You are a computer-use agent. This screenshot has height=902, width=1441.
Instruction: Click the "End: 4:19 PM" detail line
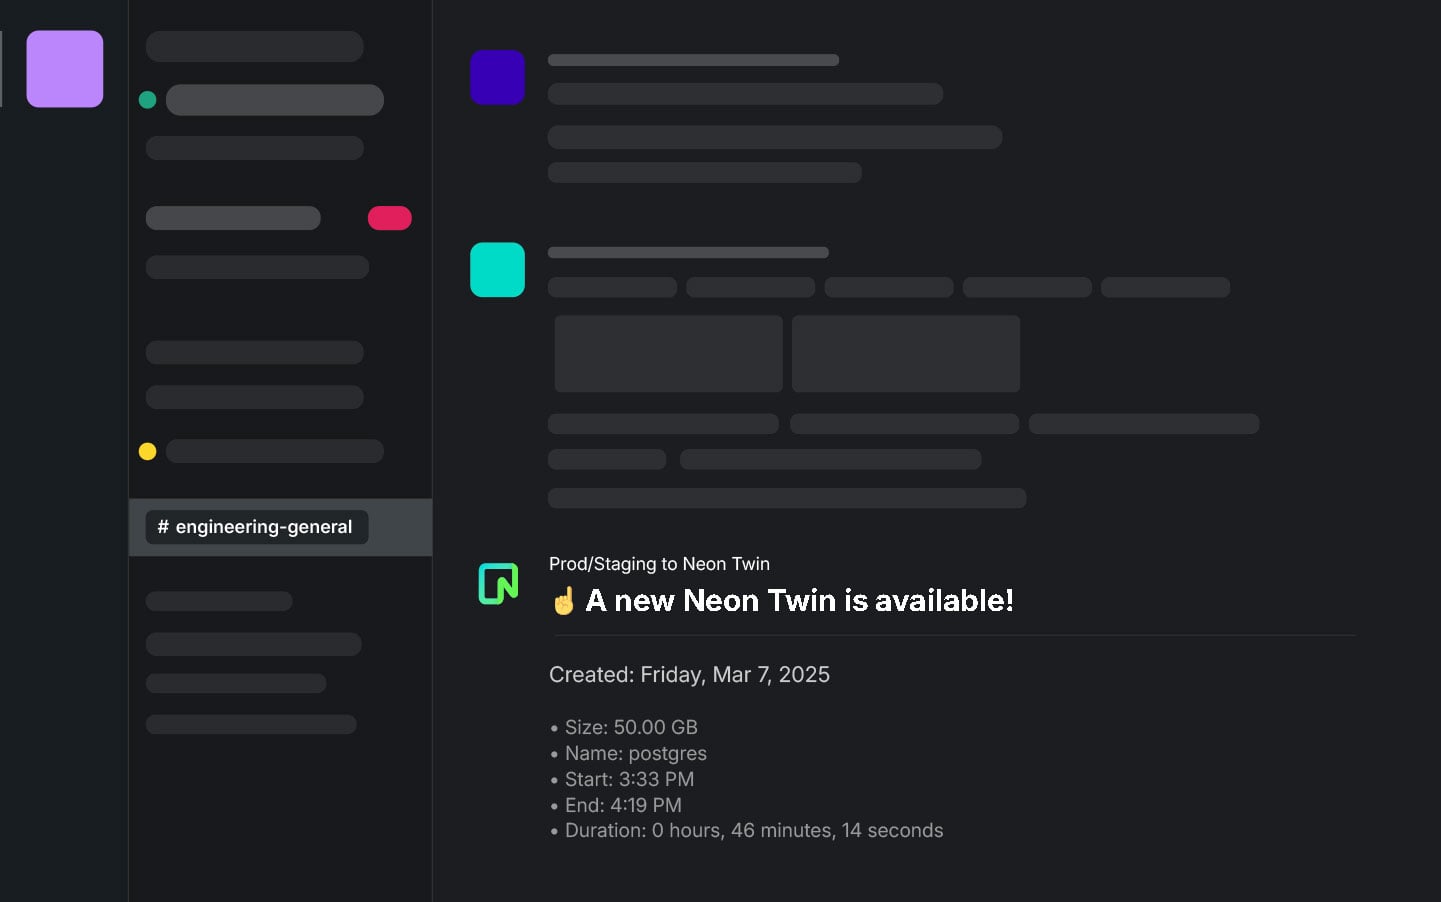(x=622, y=805)
